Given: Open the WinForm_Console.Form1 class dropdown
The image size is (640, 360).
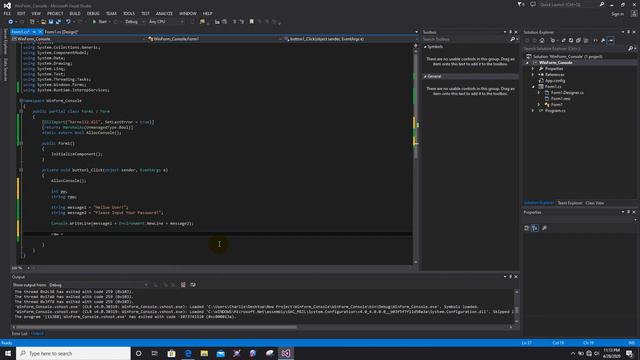Looking at the screenshot, I should pos(215,39).
